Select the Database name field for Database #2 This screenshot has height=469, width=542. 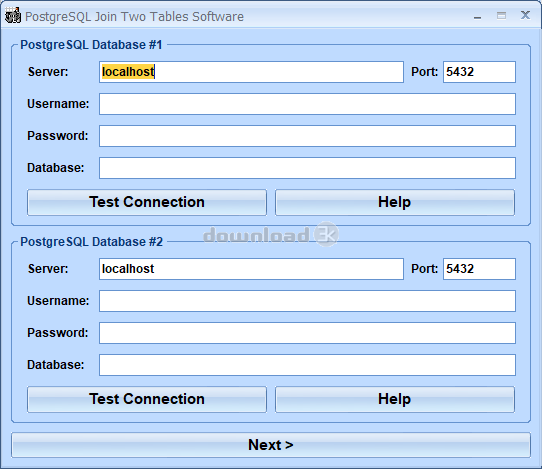(307, 365)
